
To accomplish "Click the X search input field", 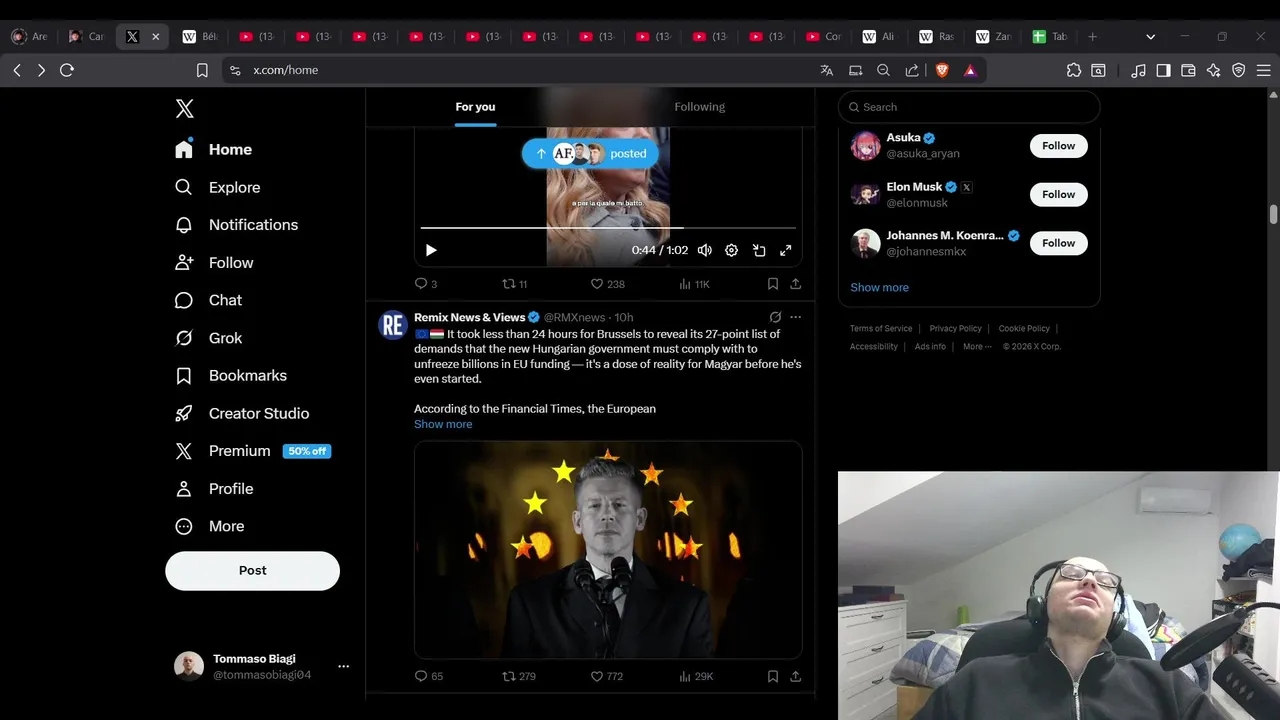I will pos(969,107).
